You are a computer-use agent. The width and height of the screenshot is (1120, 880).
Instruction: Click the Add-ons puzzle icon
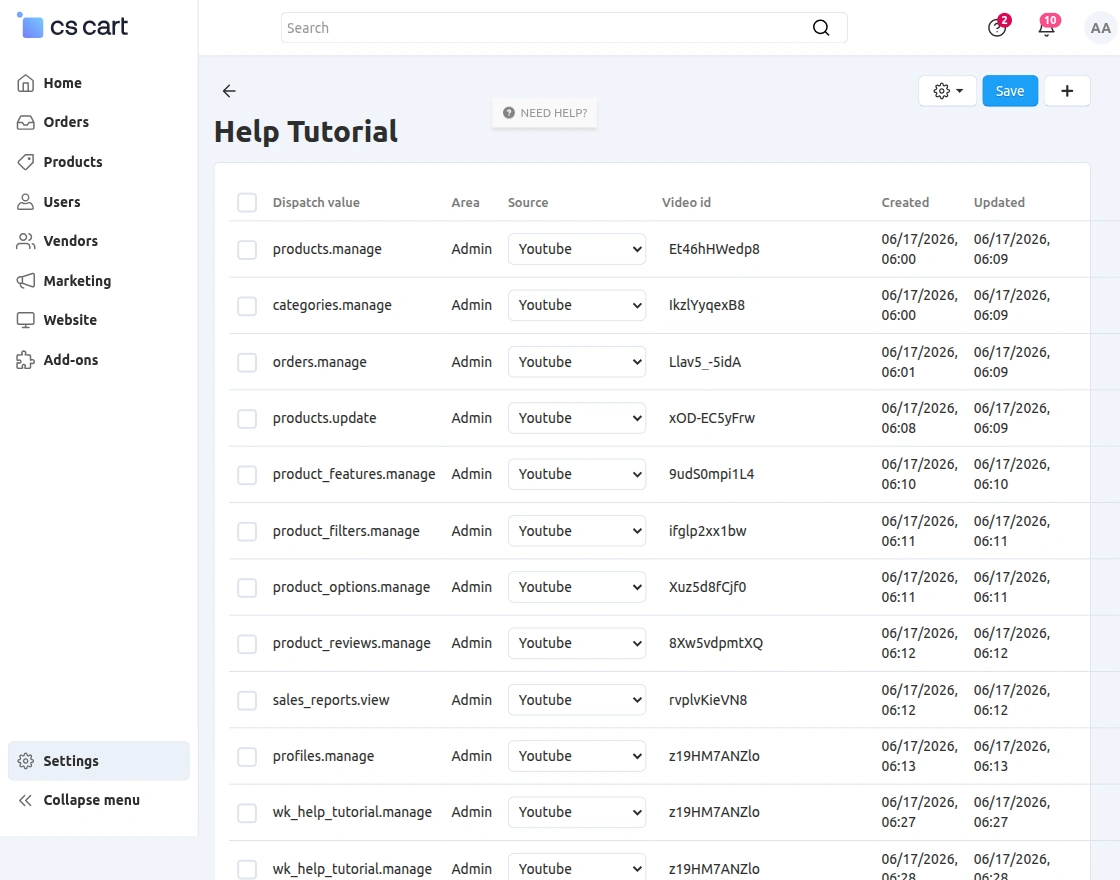[26, 360]
